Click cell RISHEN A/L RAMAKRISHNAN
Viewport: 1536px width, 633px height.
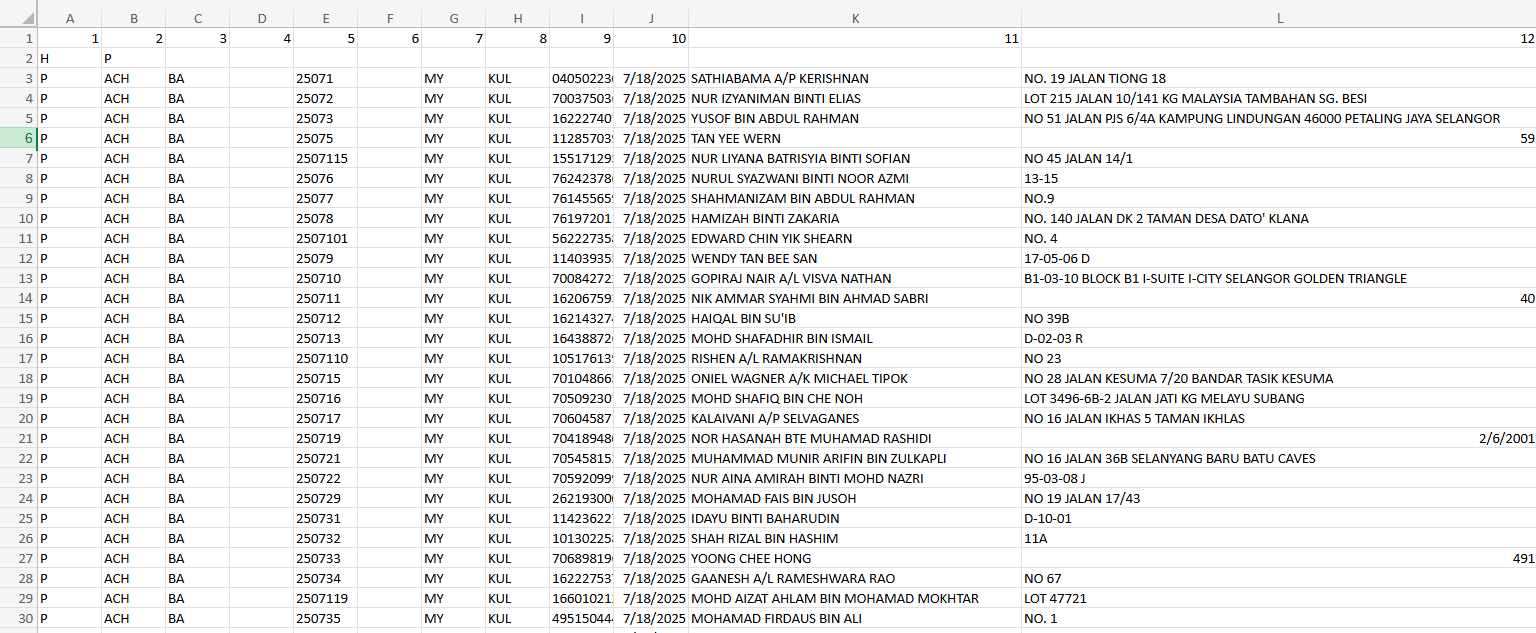coord(855,358)
